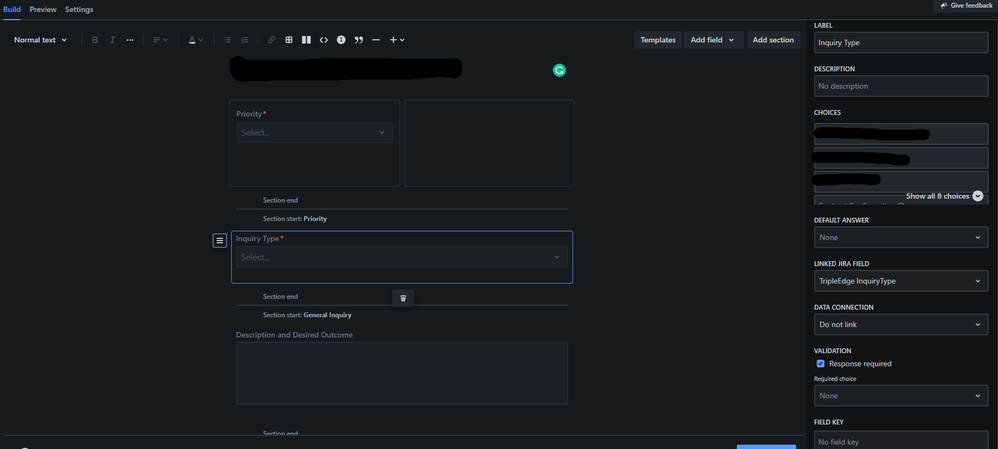Click Add section button
Screen dimensions: 998x449
click(773, 39)
